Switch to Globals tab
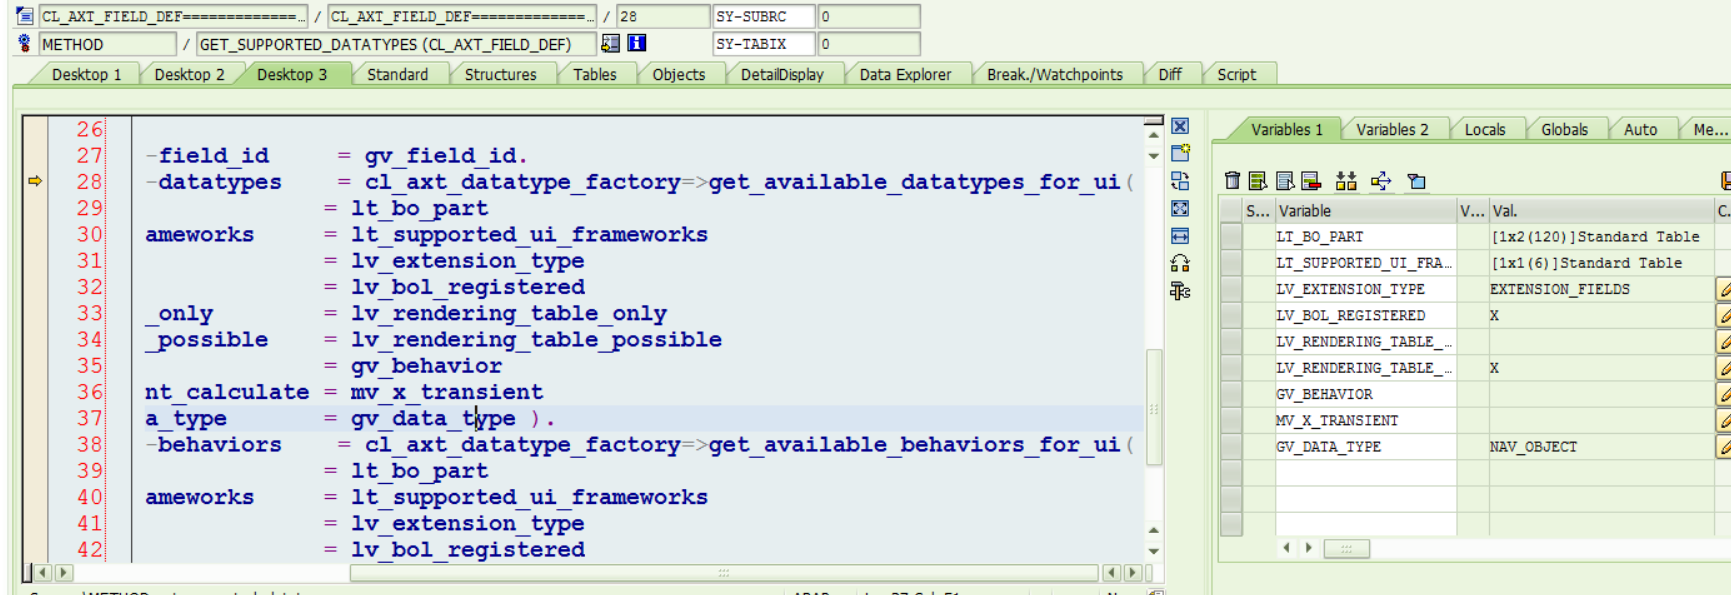Viewport: 1731px width, 595px height. pos(1564,129)
